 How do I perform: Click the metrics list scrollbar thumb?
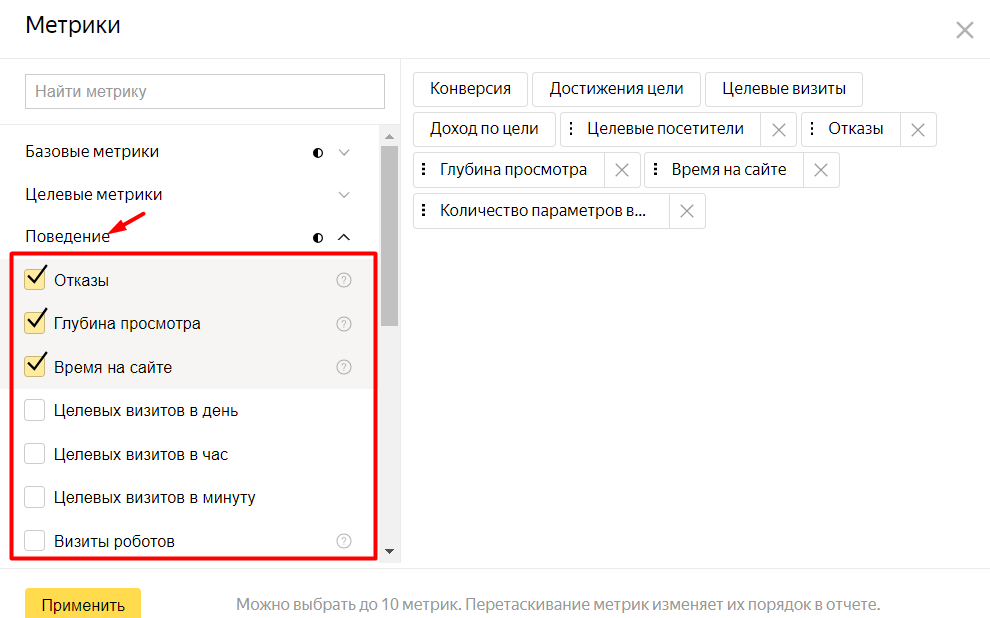[390, 236]
